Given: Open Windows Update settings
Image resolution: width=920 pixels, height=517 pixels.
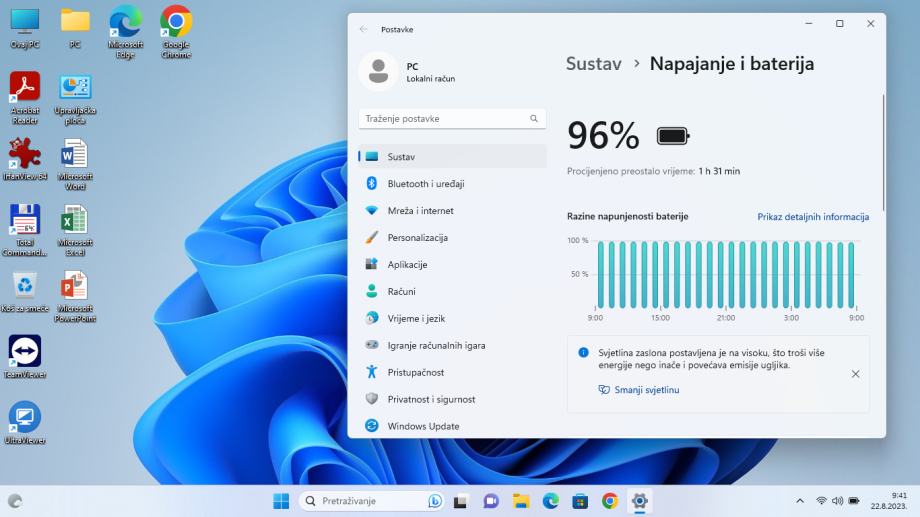Looking at the screenshot, I should [452, 427].
